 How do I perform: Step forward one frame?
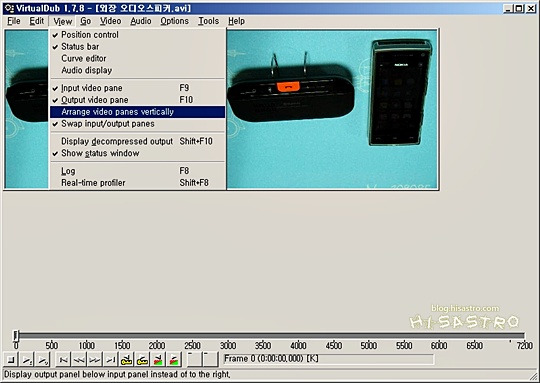tap(95, 360)
